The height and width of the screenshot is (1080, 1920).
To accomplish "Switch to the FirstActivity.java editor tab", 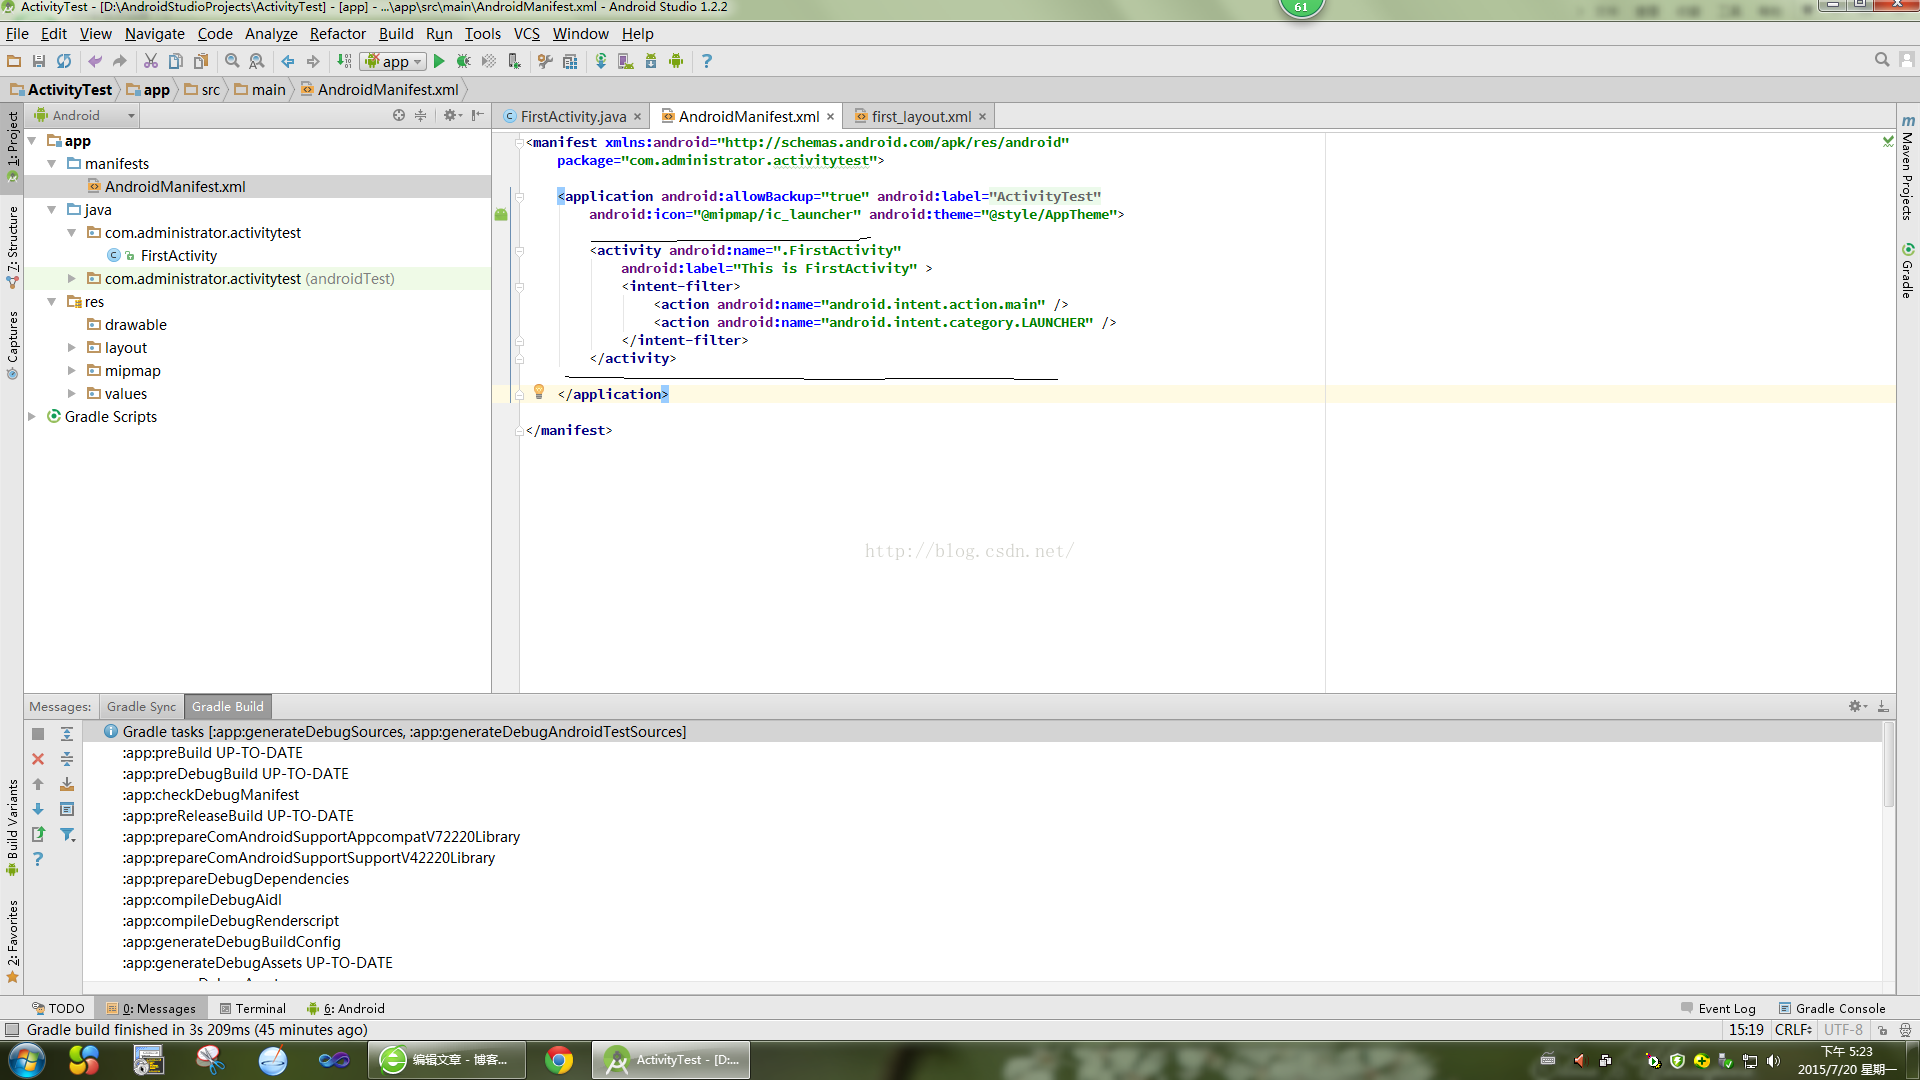I will point(572,116).
